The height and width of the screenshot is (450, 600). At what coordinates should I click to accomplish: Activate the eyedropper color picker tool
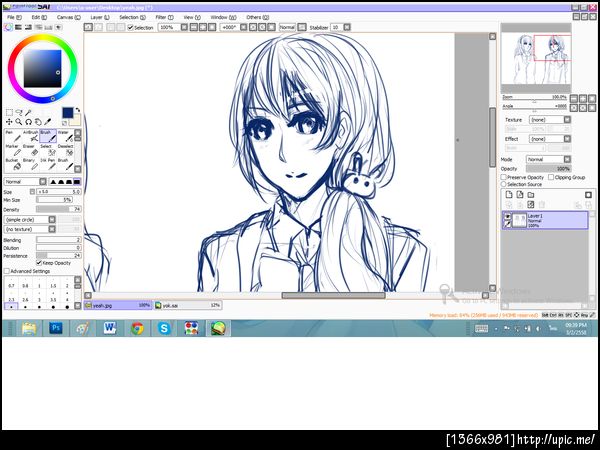click(x=47, y=122)
